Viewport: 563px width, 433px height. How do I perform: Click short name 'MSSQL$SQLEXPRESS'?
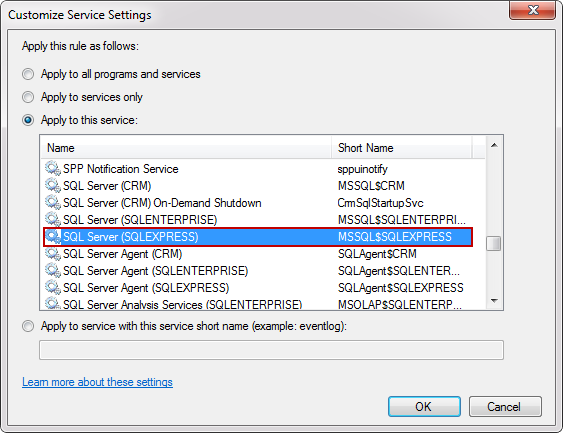coord(395,237)
